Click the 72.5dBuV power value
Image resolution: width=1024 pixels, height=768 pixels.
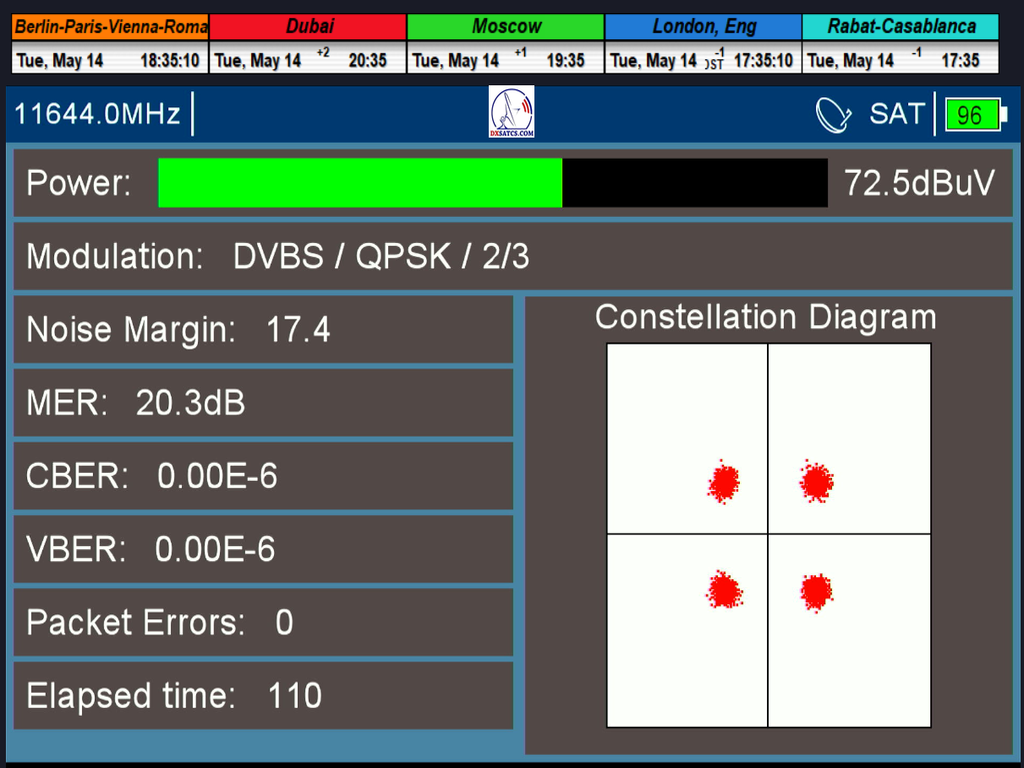click(919, 183)
